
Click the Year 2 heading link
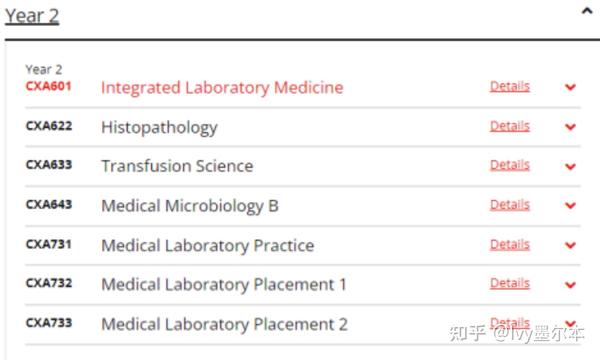tap(32, 16)
